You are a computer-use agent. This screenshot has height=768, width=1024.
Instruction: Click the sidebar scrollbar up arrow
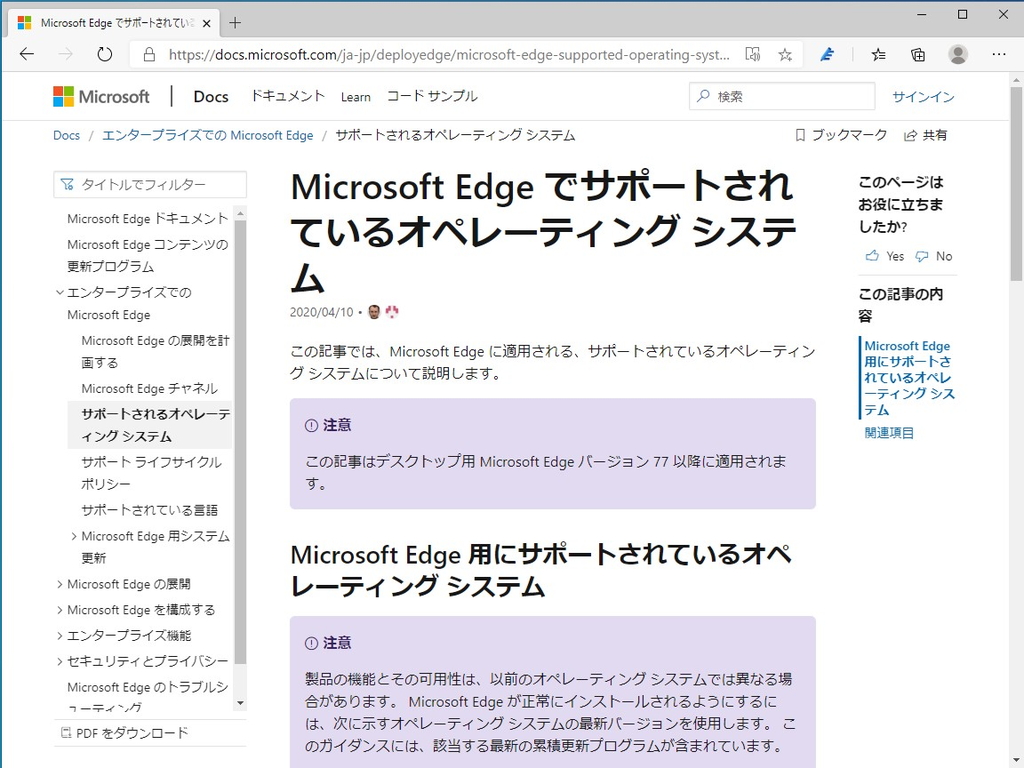tap(240, 214)
